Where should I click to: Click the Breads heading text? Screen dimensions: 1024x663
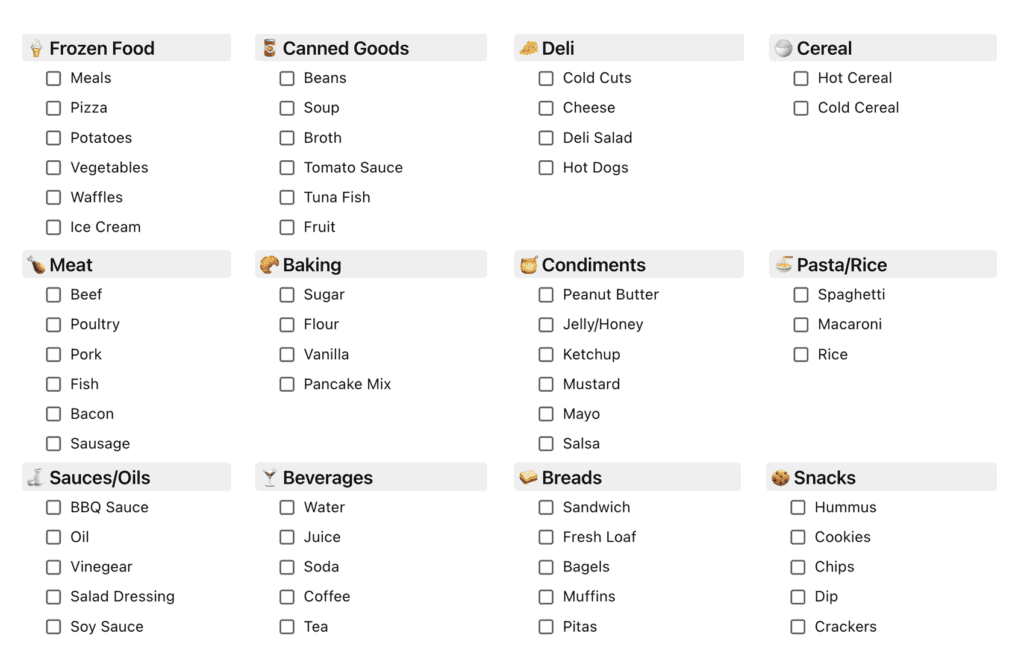coord(571,477)
